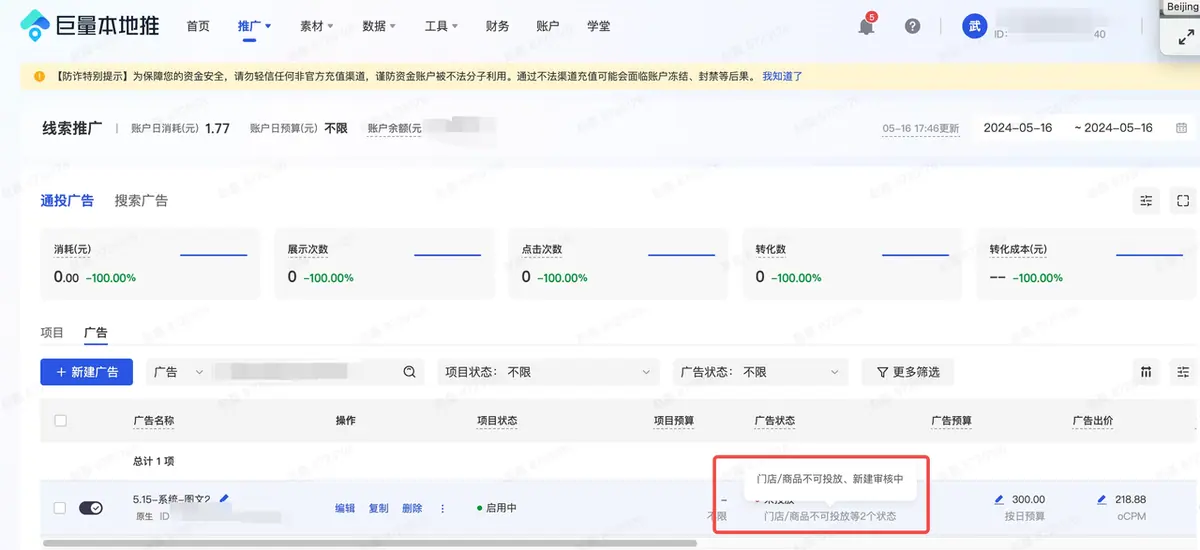This screenshot has width=1200, height=550.
Task: Click the 广告出价 column header
Action: point(1092,421)
